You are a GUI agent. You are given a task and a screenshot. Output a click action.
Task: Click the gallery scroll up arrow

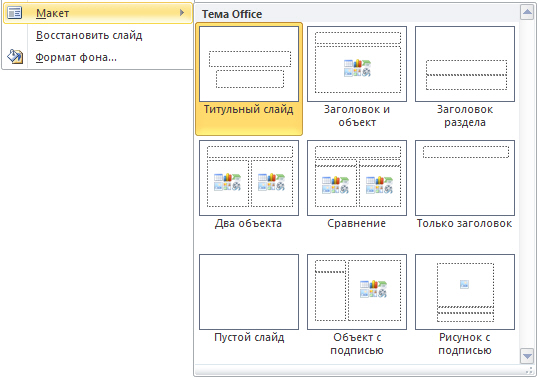[527, 13]
